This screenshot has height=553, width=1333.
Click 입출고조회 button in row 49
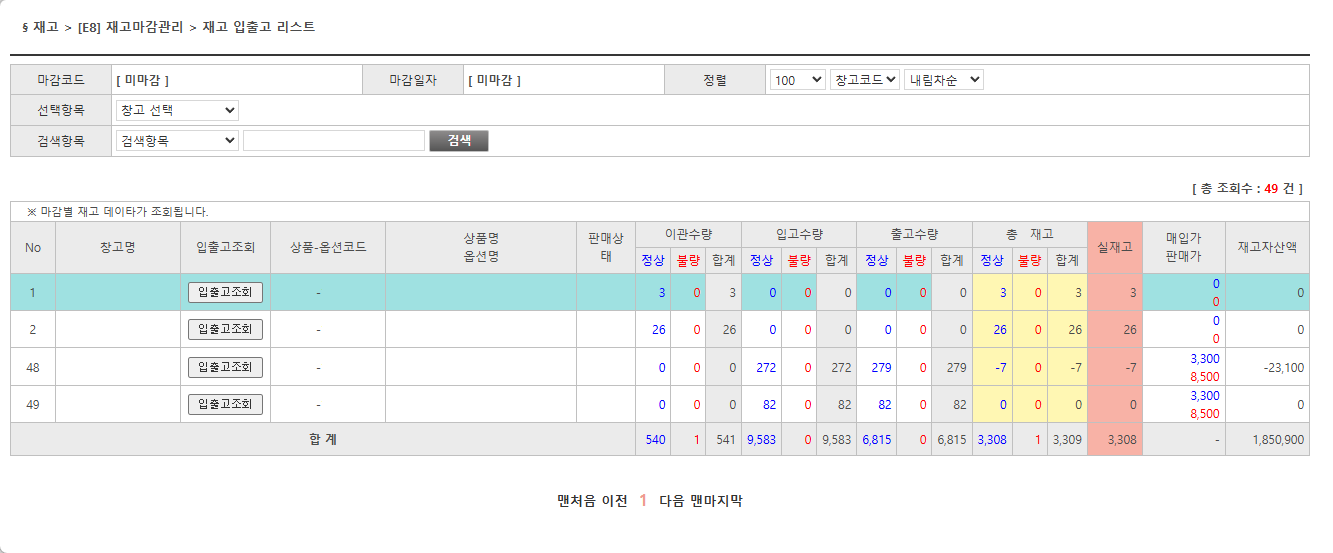225,404
